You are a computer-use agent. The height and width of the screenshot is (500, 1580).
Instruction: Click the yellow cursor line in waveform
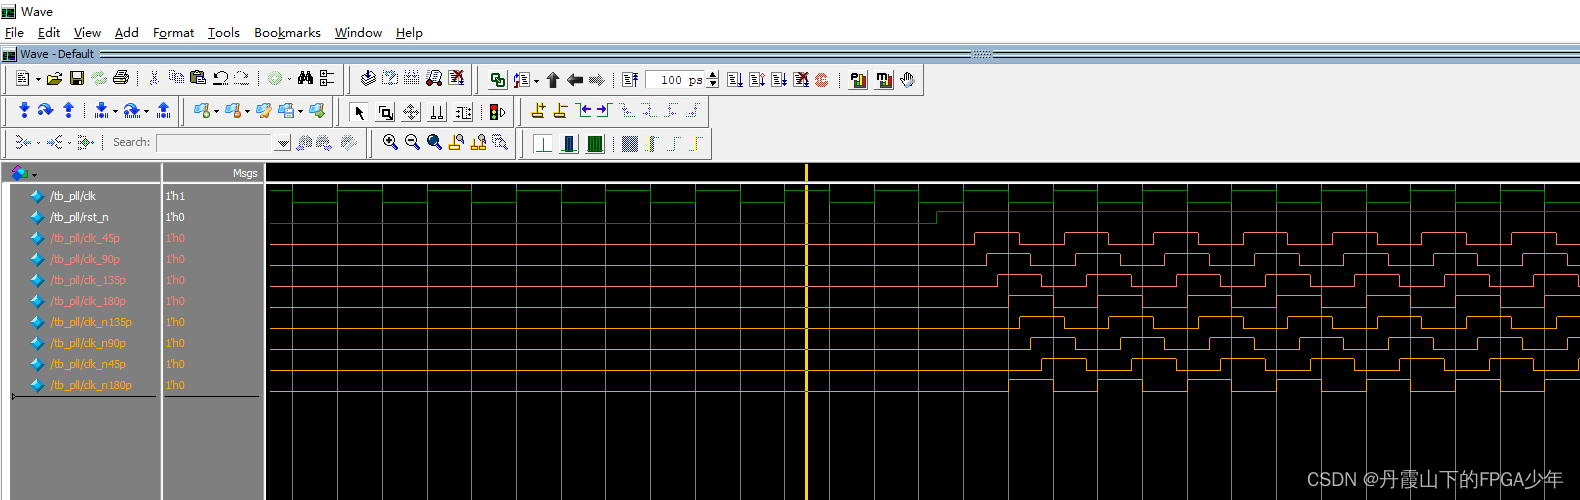point(806,300)
